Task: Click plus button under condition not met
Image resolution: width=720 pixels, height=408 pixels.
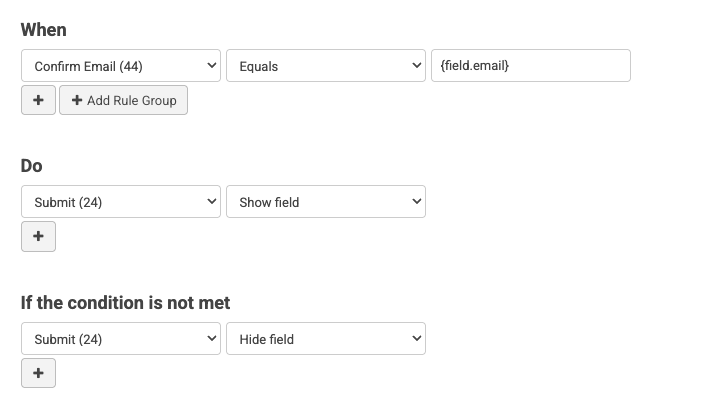Action: 38,373
